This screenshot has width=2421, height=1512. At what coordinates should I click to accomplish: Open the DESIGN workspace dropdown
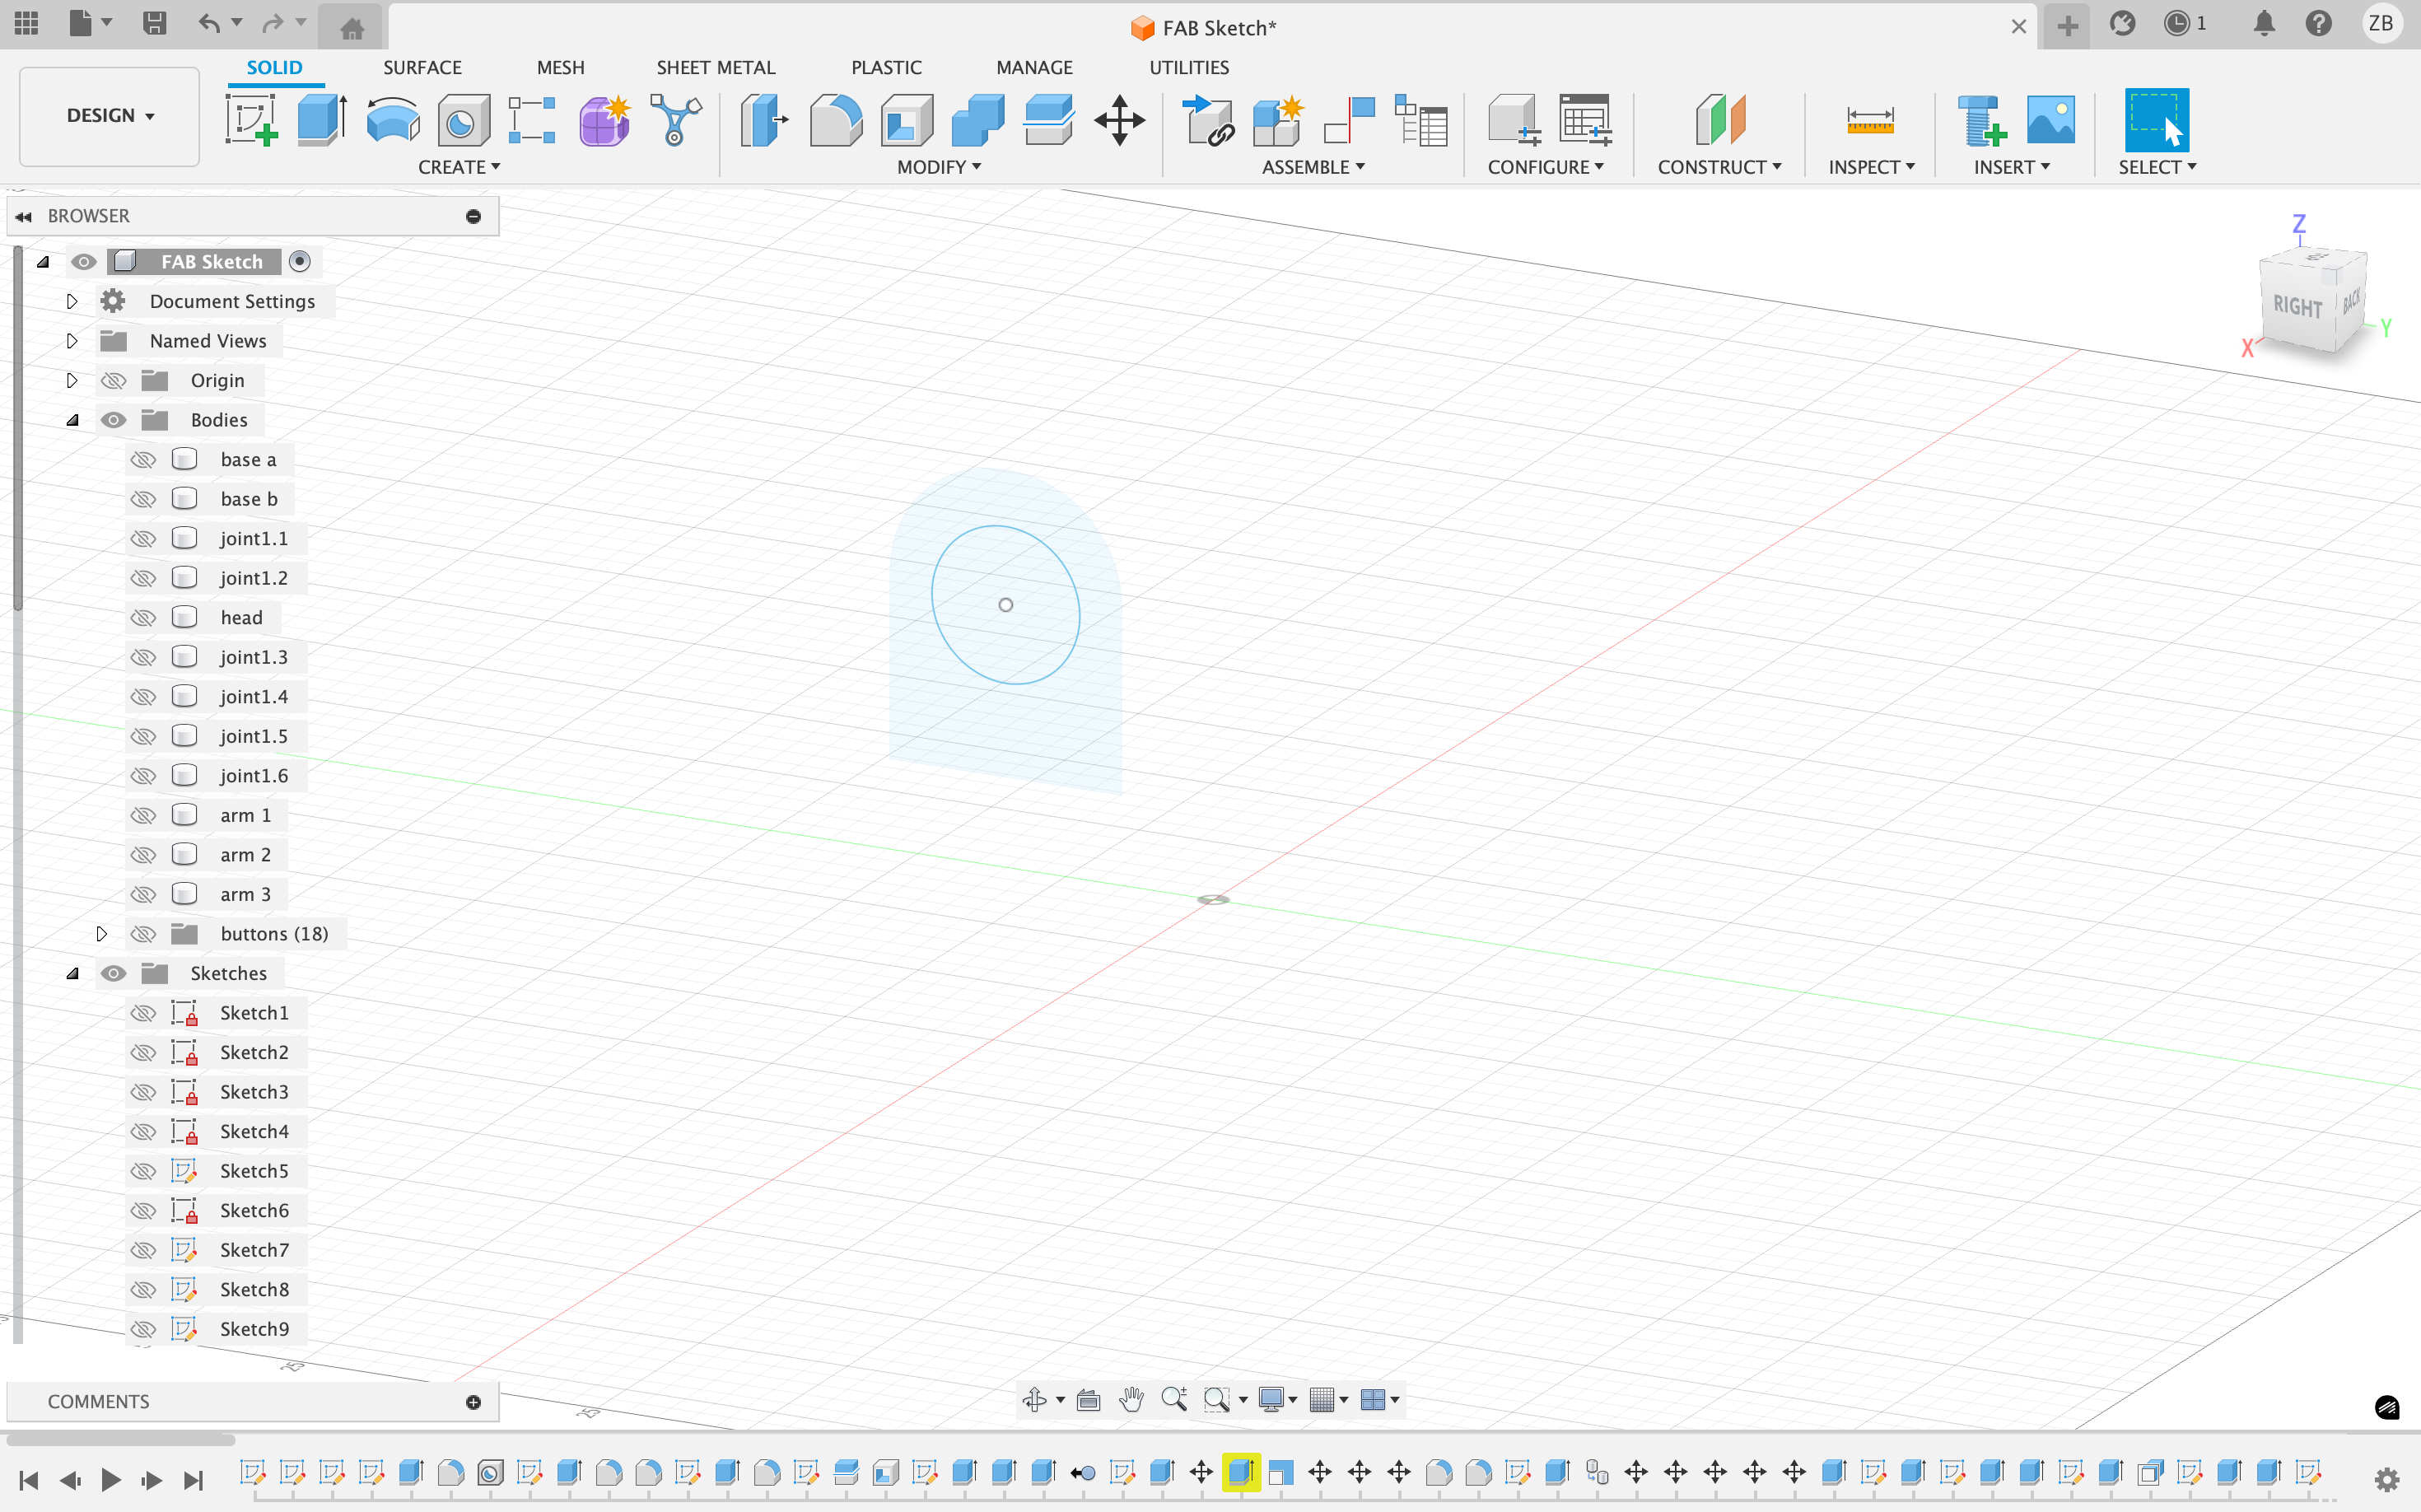[x=110, y=116]
